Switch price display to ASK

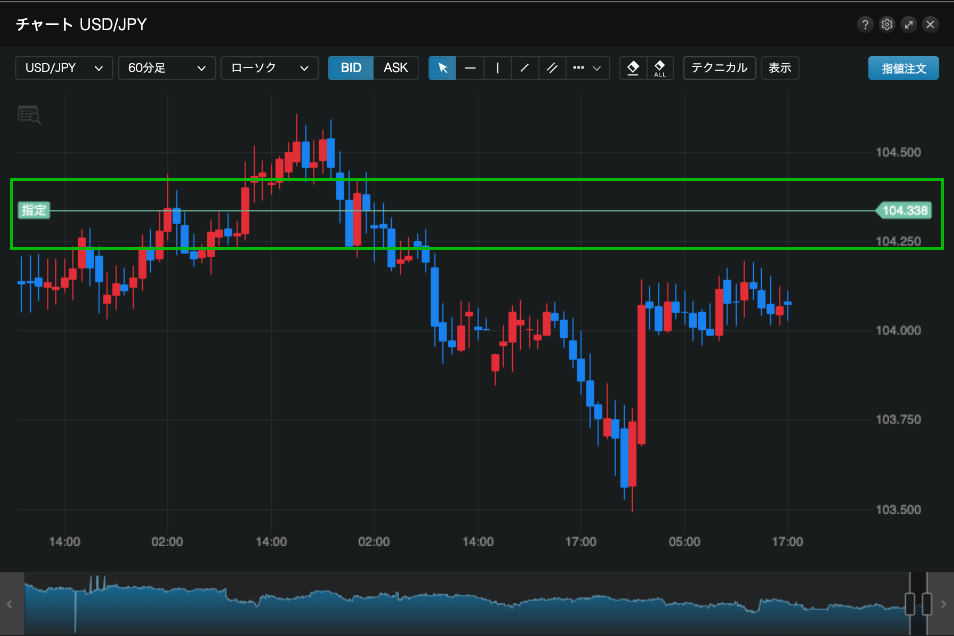396,68
